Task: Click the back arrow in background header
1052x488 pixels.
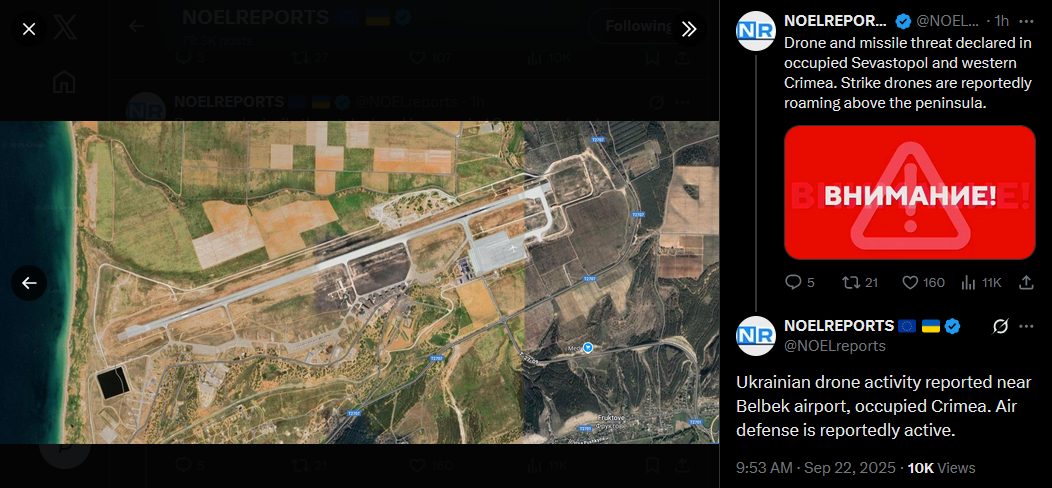Action: (136, 26)
